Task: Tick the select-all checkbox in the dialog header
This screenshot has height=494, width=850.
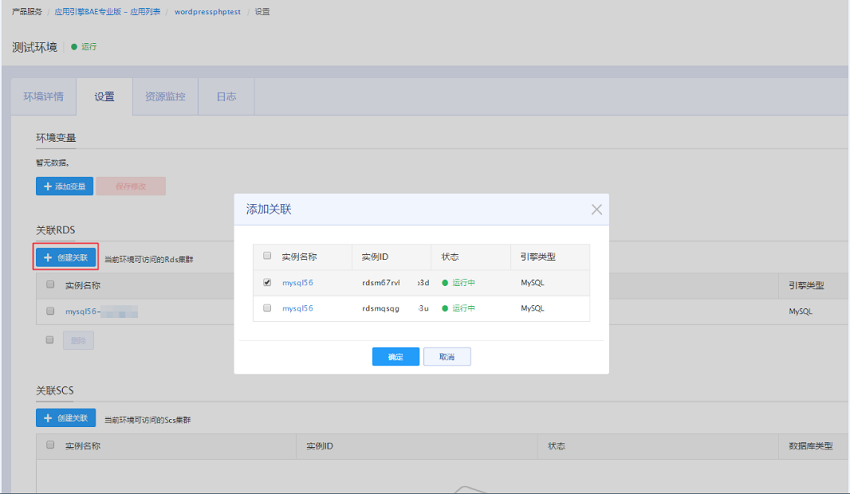Action: [x=267, y=255]
